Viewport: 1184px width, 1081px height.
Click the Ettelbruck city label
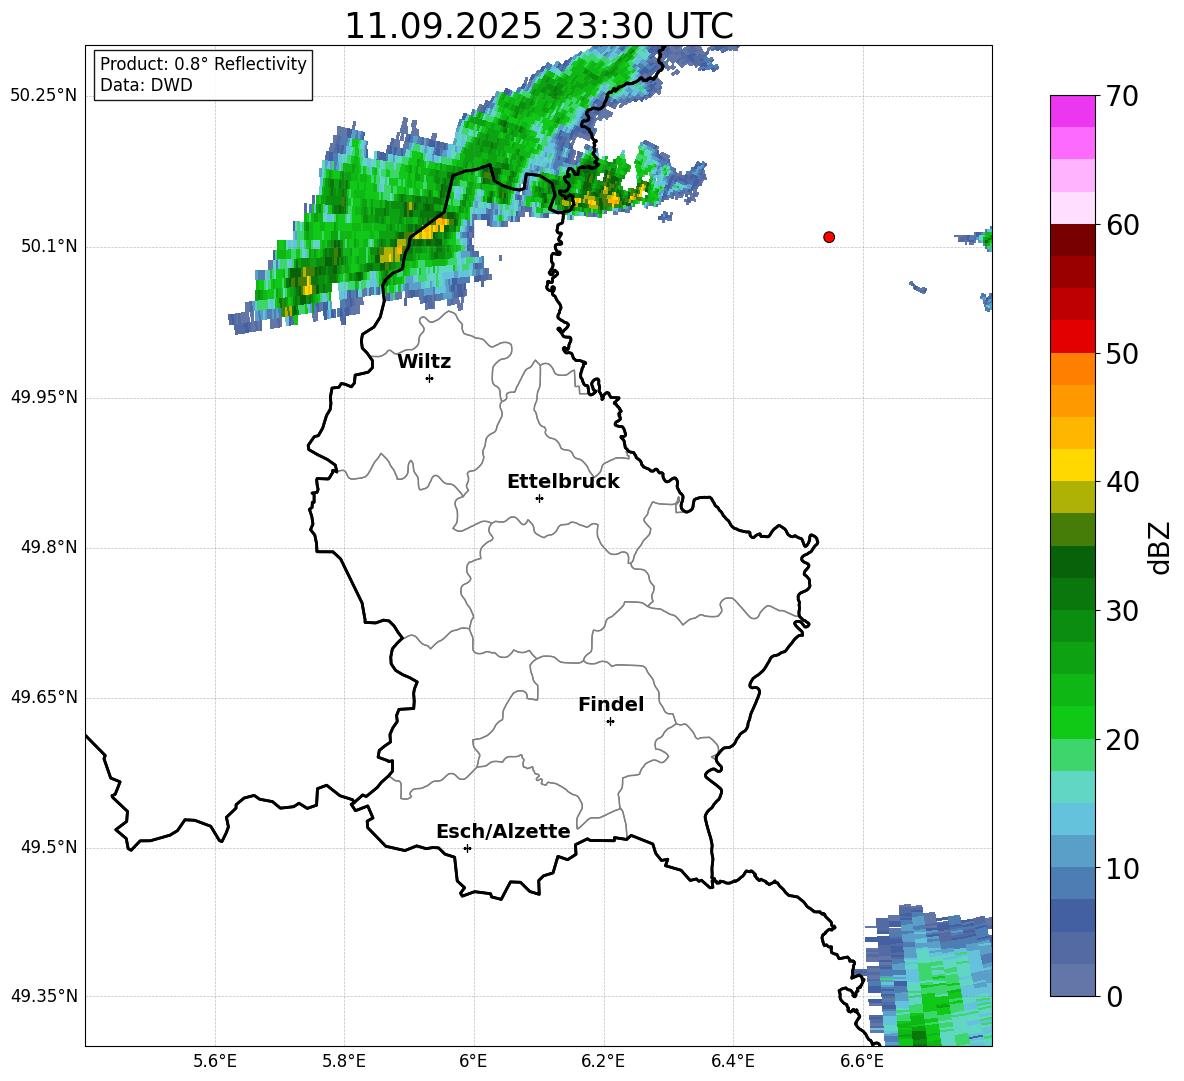pos(563,482)
